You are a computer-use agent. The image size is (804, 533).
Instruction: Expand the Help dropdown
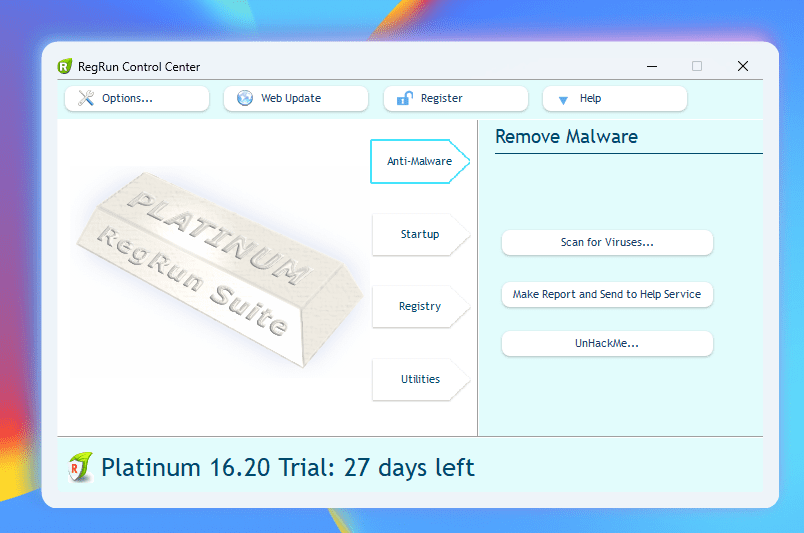pos(615,98)
